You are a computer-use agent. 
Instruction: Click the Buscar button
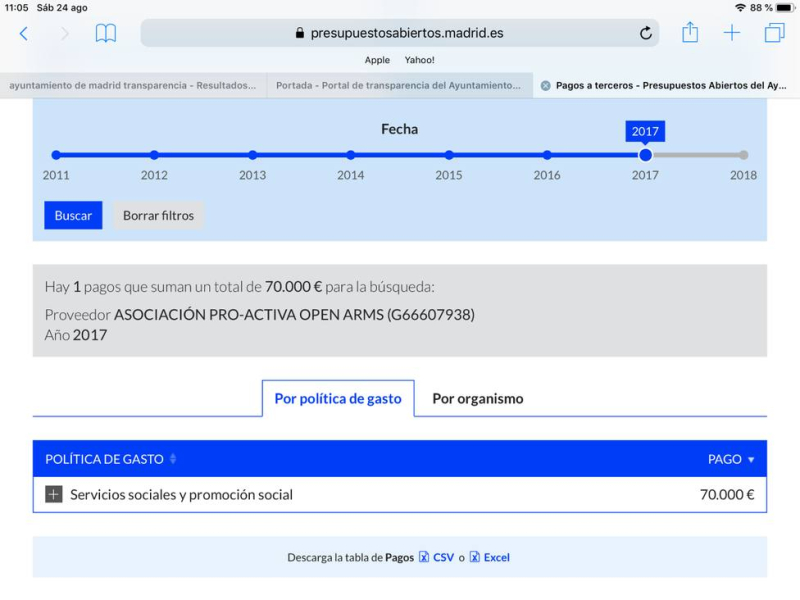tap(73, 215)
